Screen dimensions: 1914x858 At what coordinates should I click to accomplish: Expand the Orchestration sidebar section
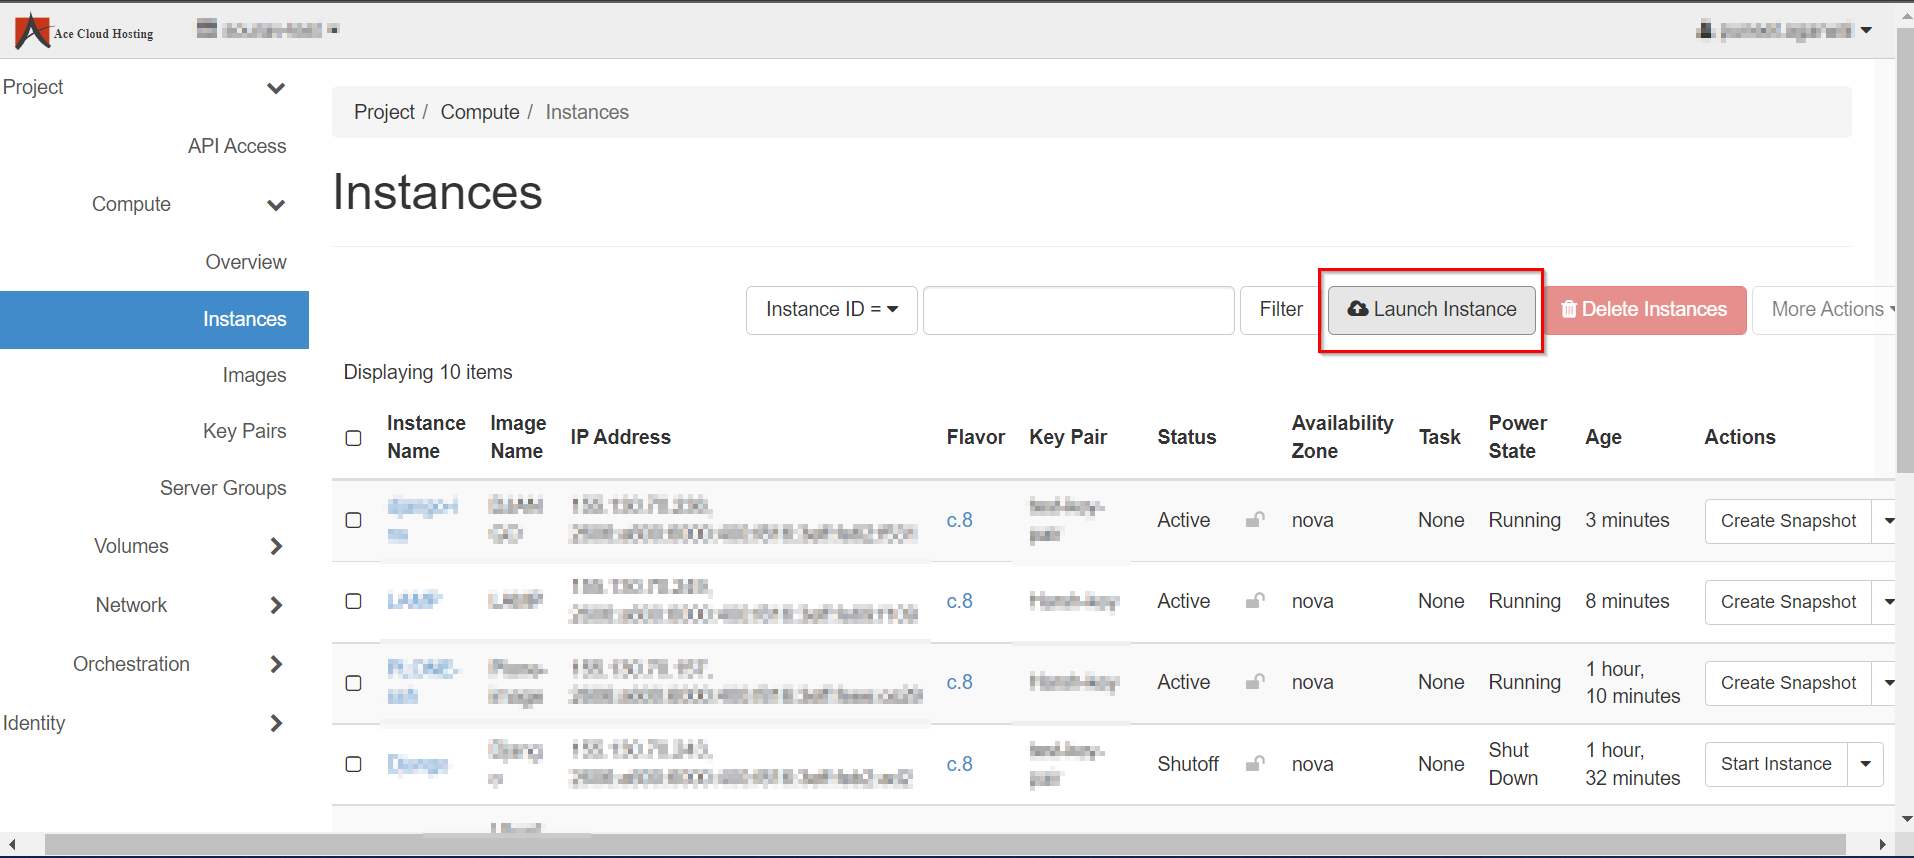[276, 664]
